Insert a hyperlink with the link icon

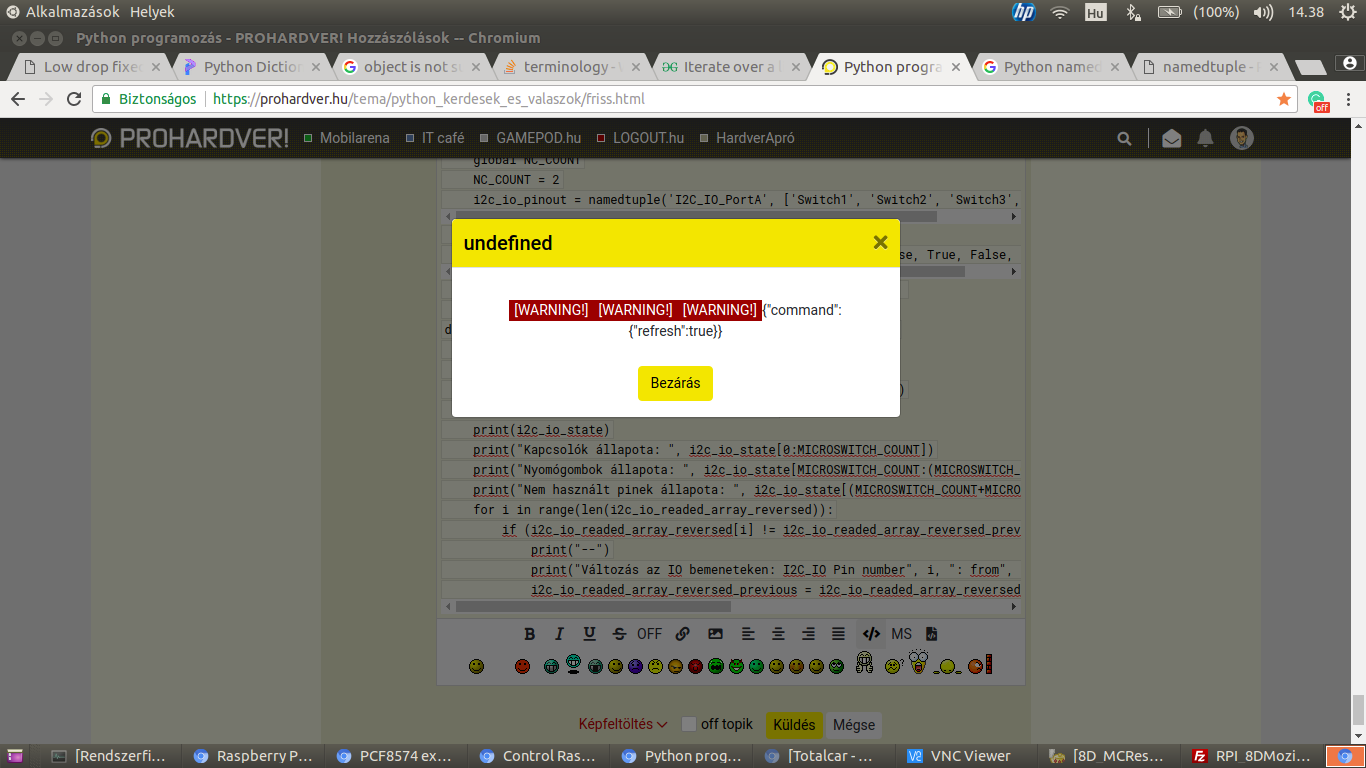[x=683, y=634]
